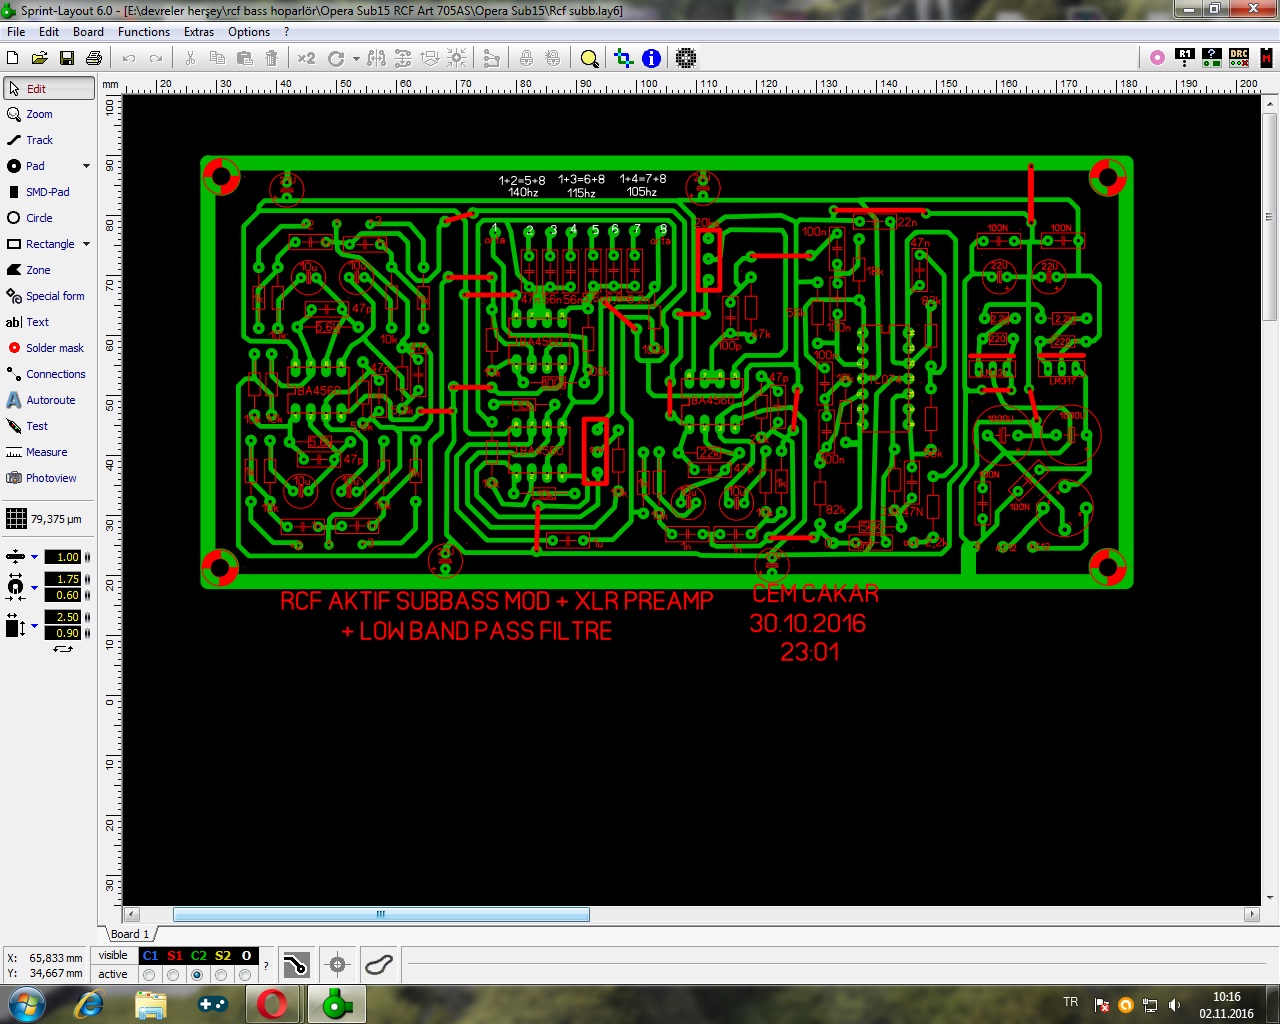Select the Connections tool
Screen dimensions: 1280x1024
(x=49, y=374)
